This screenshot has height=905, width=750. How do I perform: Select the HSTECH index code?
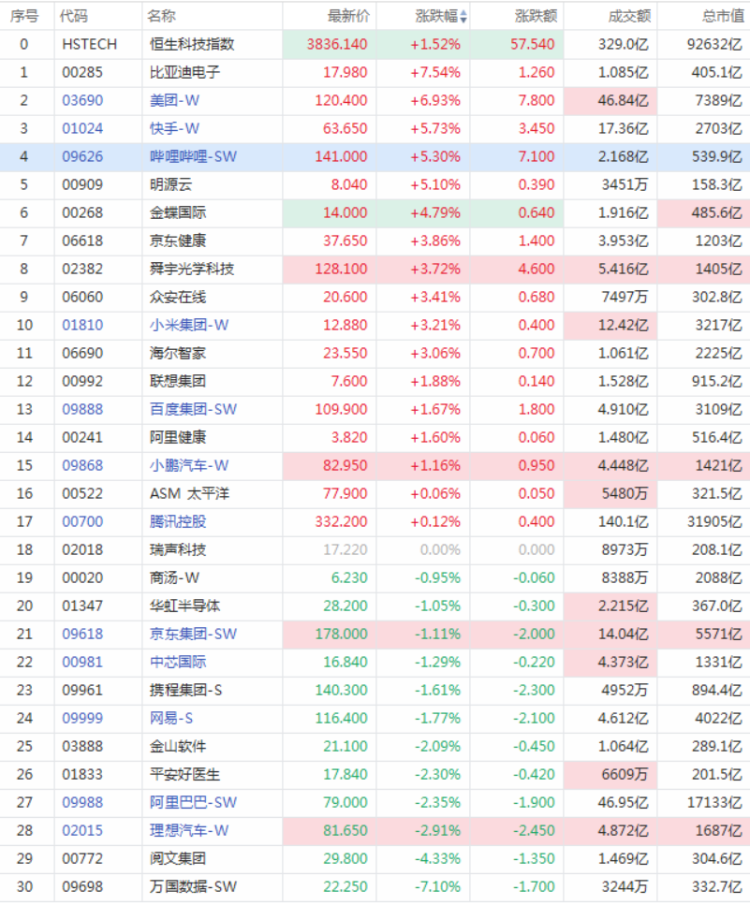tap(89, 44)
